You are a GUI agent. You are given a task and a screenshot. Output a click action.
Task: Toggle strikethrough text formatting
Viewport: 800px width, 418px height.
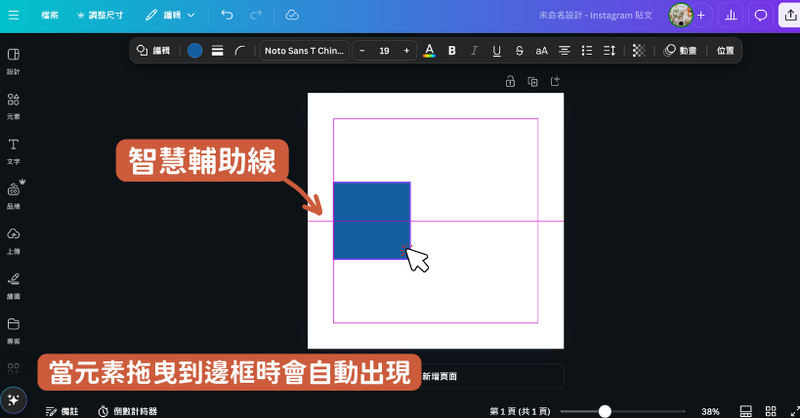[x=519, y=50]
